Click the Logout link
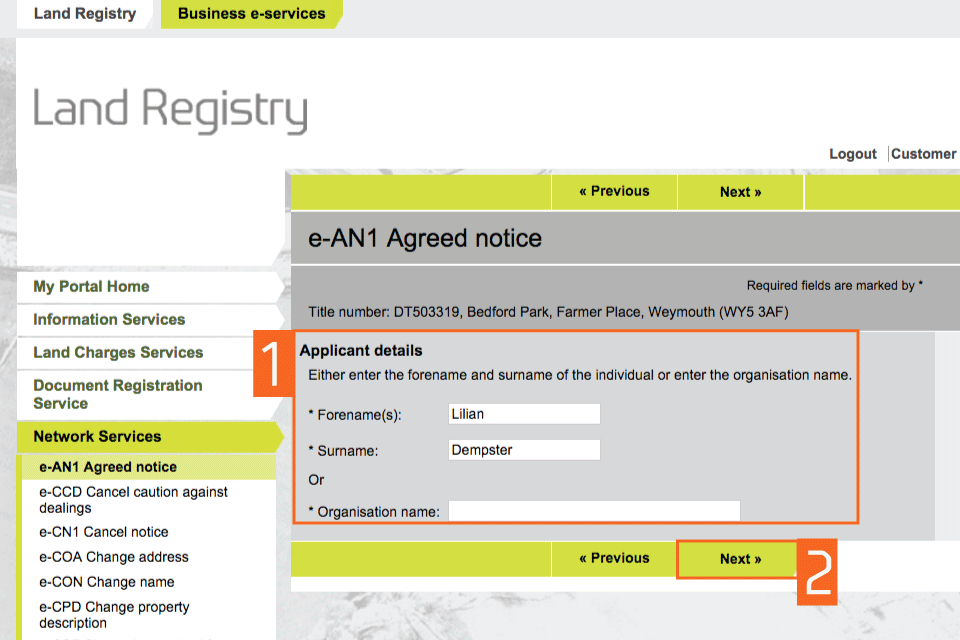The width and height of the screenshot is (960, 640). coord(852,154)
